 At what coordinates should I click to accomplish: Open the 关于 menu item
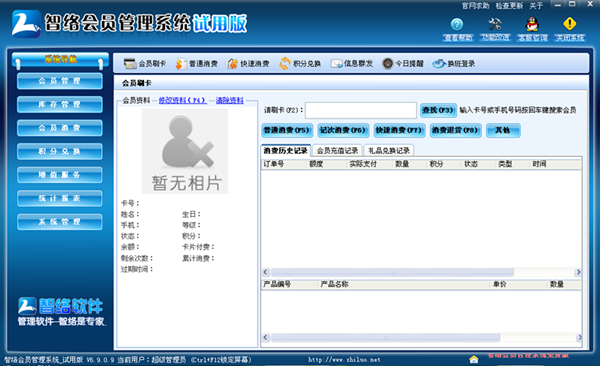point(536,5)
